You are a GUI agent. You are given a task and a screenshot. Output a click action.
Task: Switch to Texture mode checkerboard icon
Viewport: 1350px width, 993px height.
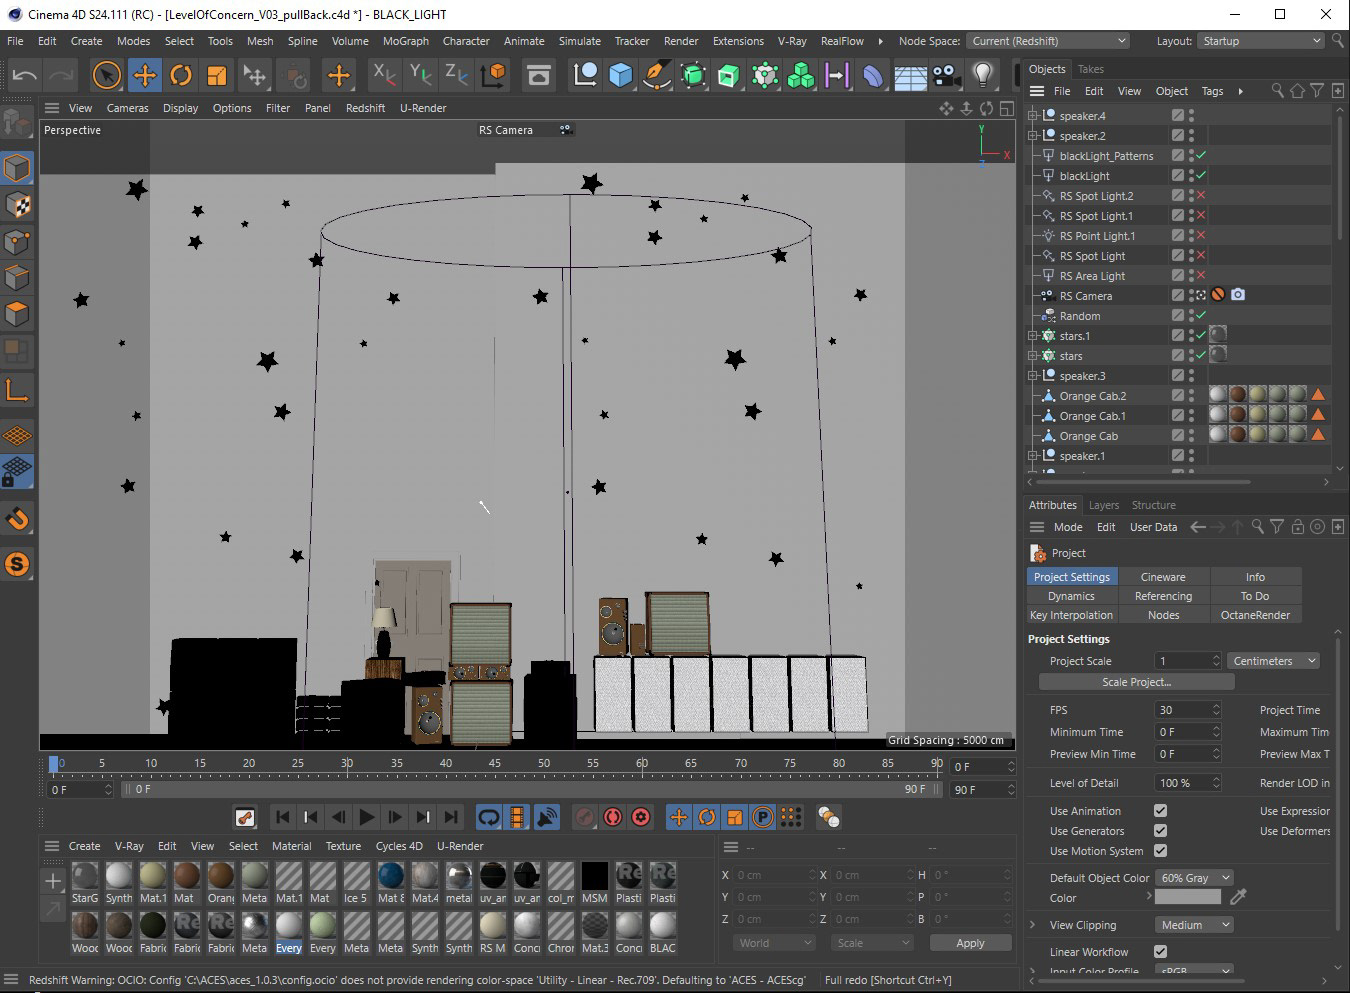pos(17,205)
